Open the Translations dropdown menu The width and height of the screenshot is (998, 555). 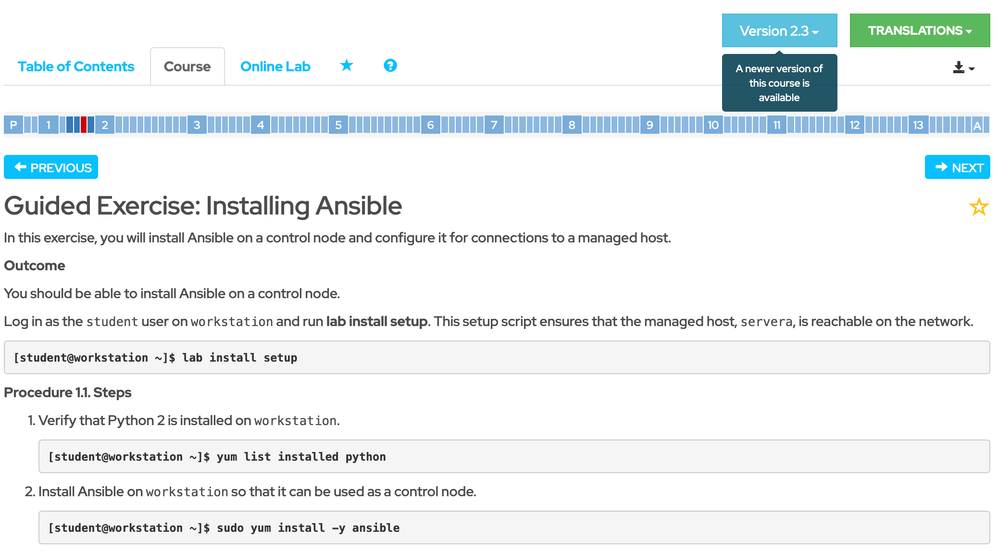click(919, 31)
